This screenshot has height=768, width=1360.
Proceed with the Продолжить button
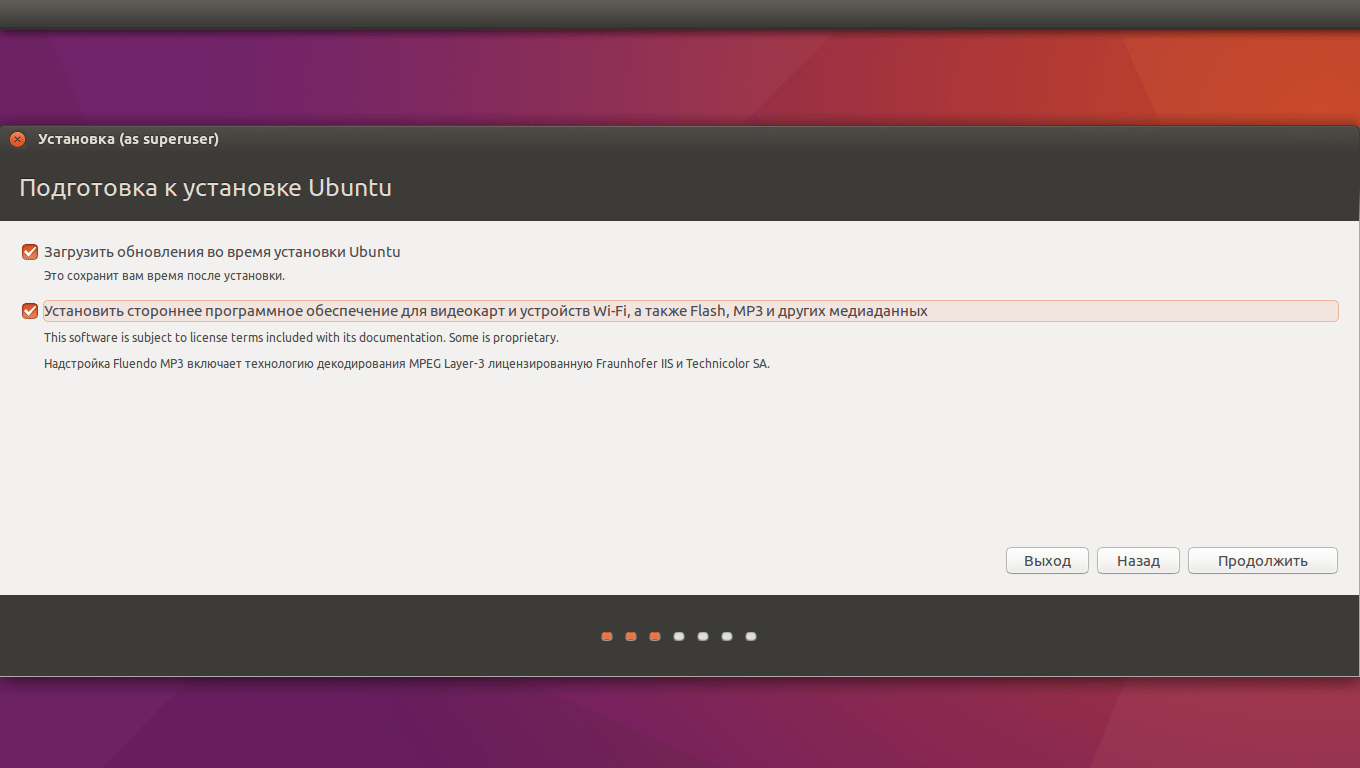(1262, 561)
